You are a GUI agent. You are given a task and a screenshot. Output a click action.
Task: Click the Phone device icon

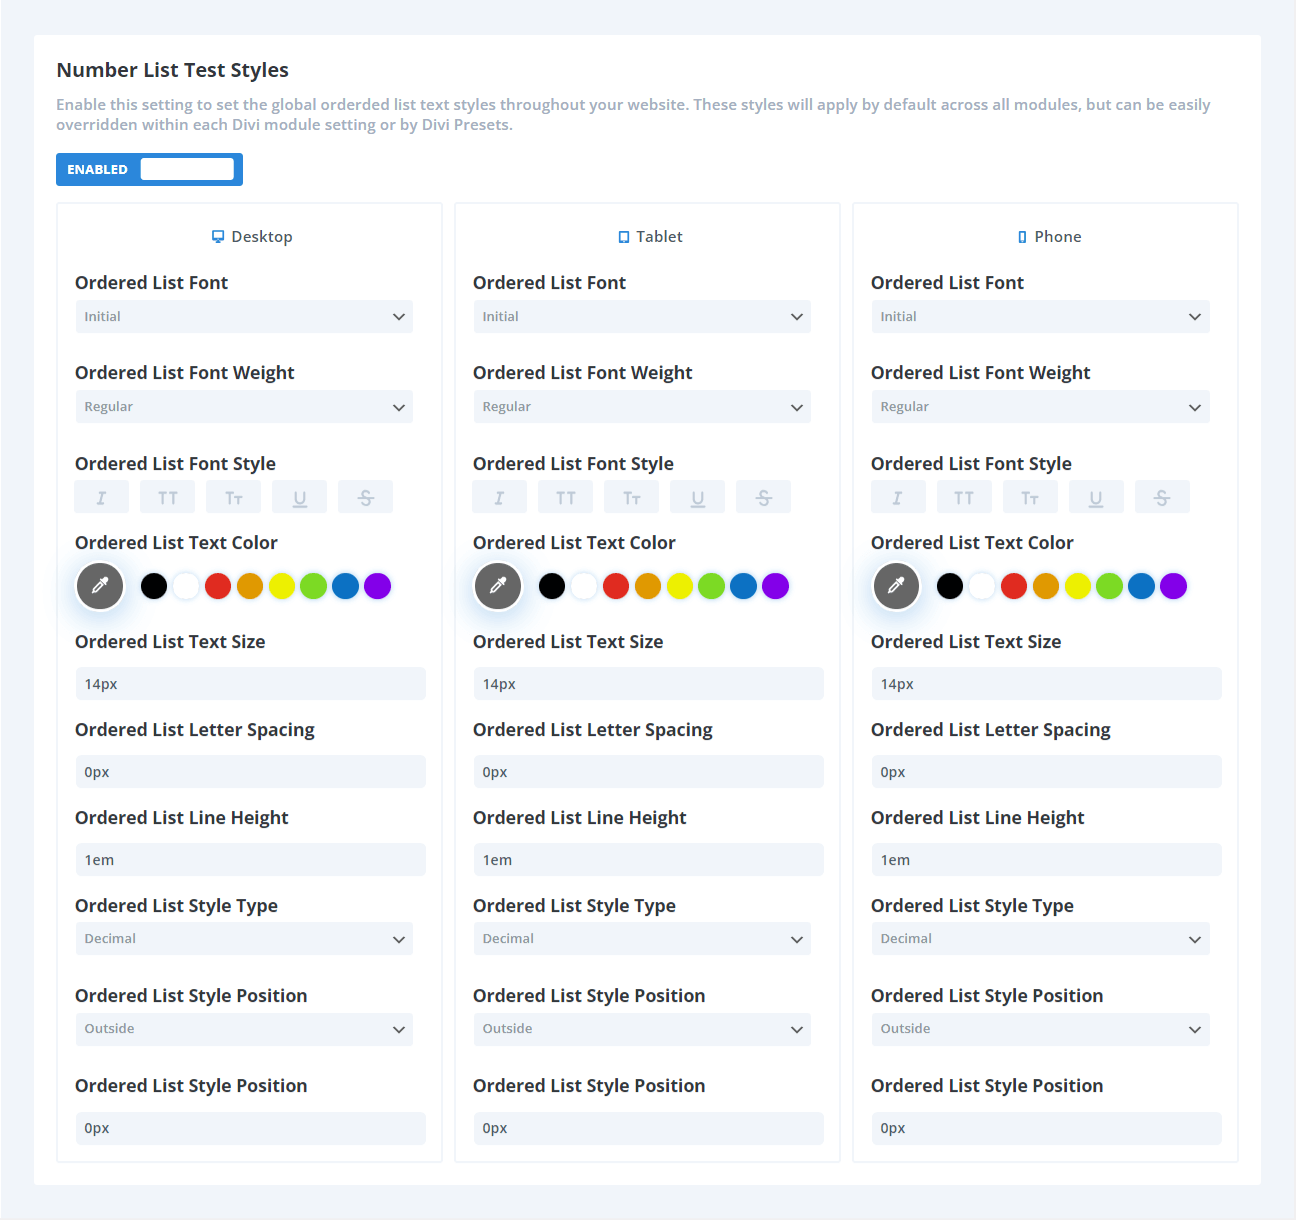[x=1022, y=237]
